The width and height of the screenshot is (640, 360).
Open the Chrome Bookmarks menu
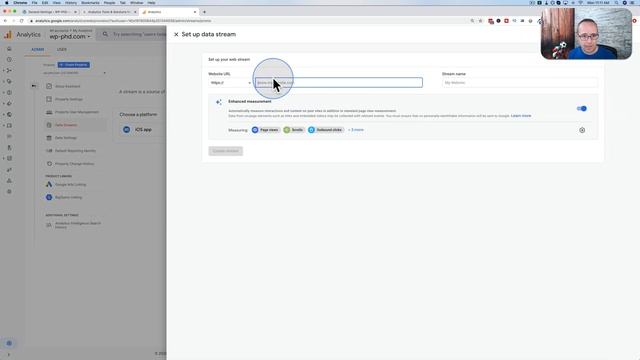click(90, 3)
